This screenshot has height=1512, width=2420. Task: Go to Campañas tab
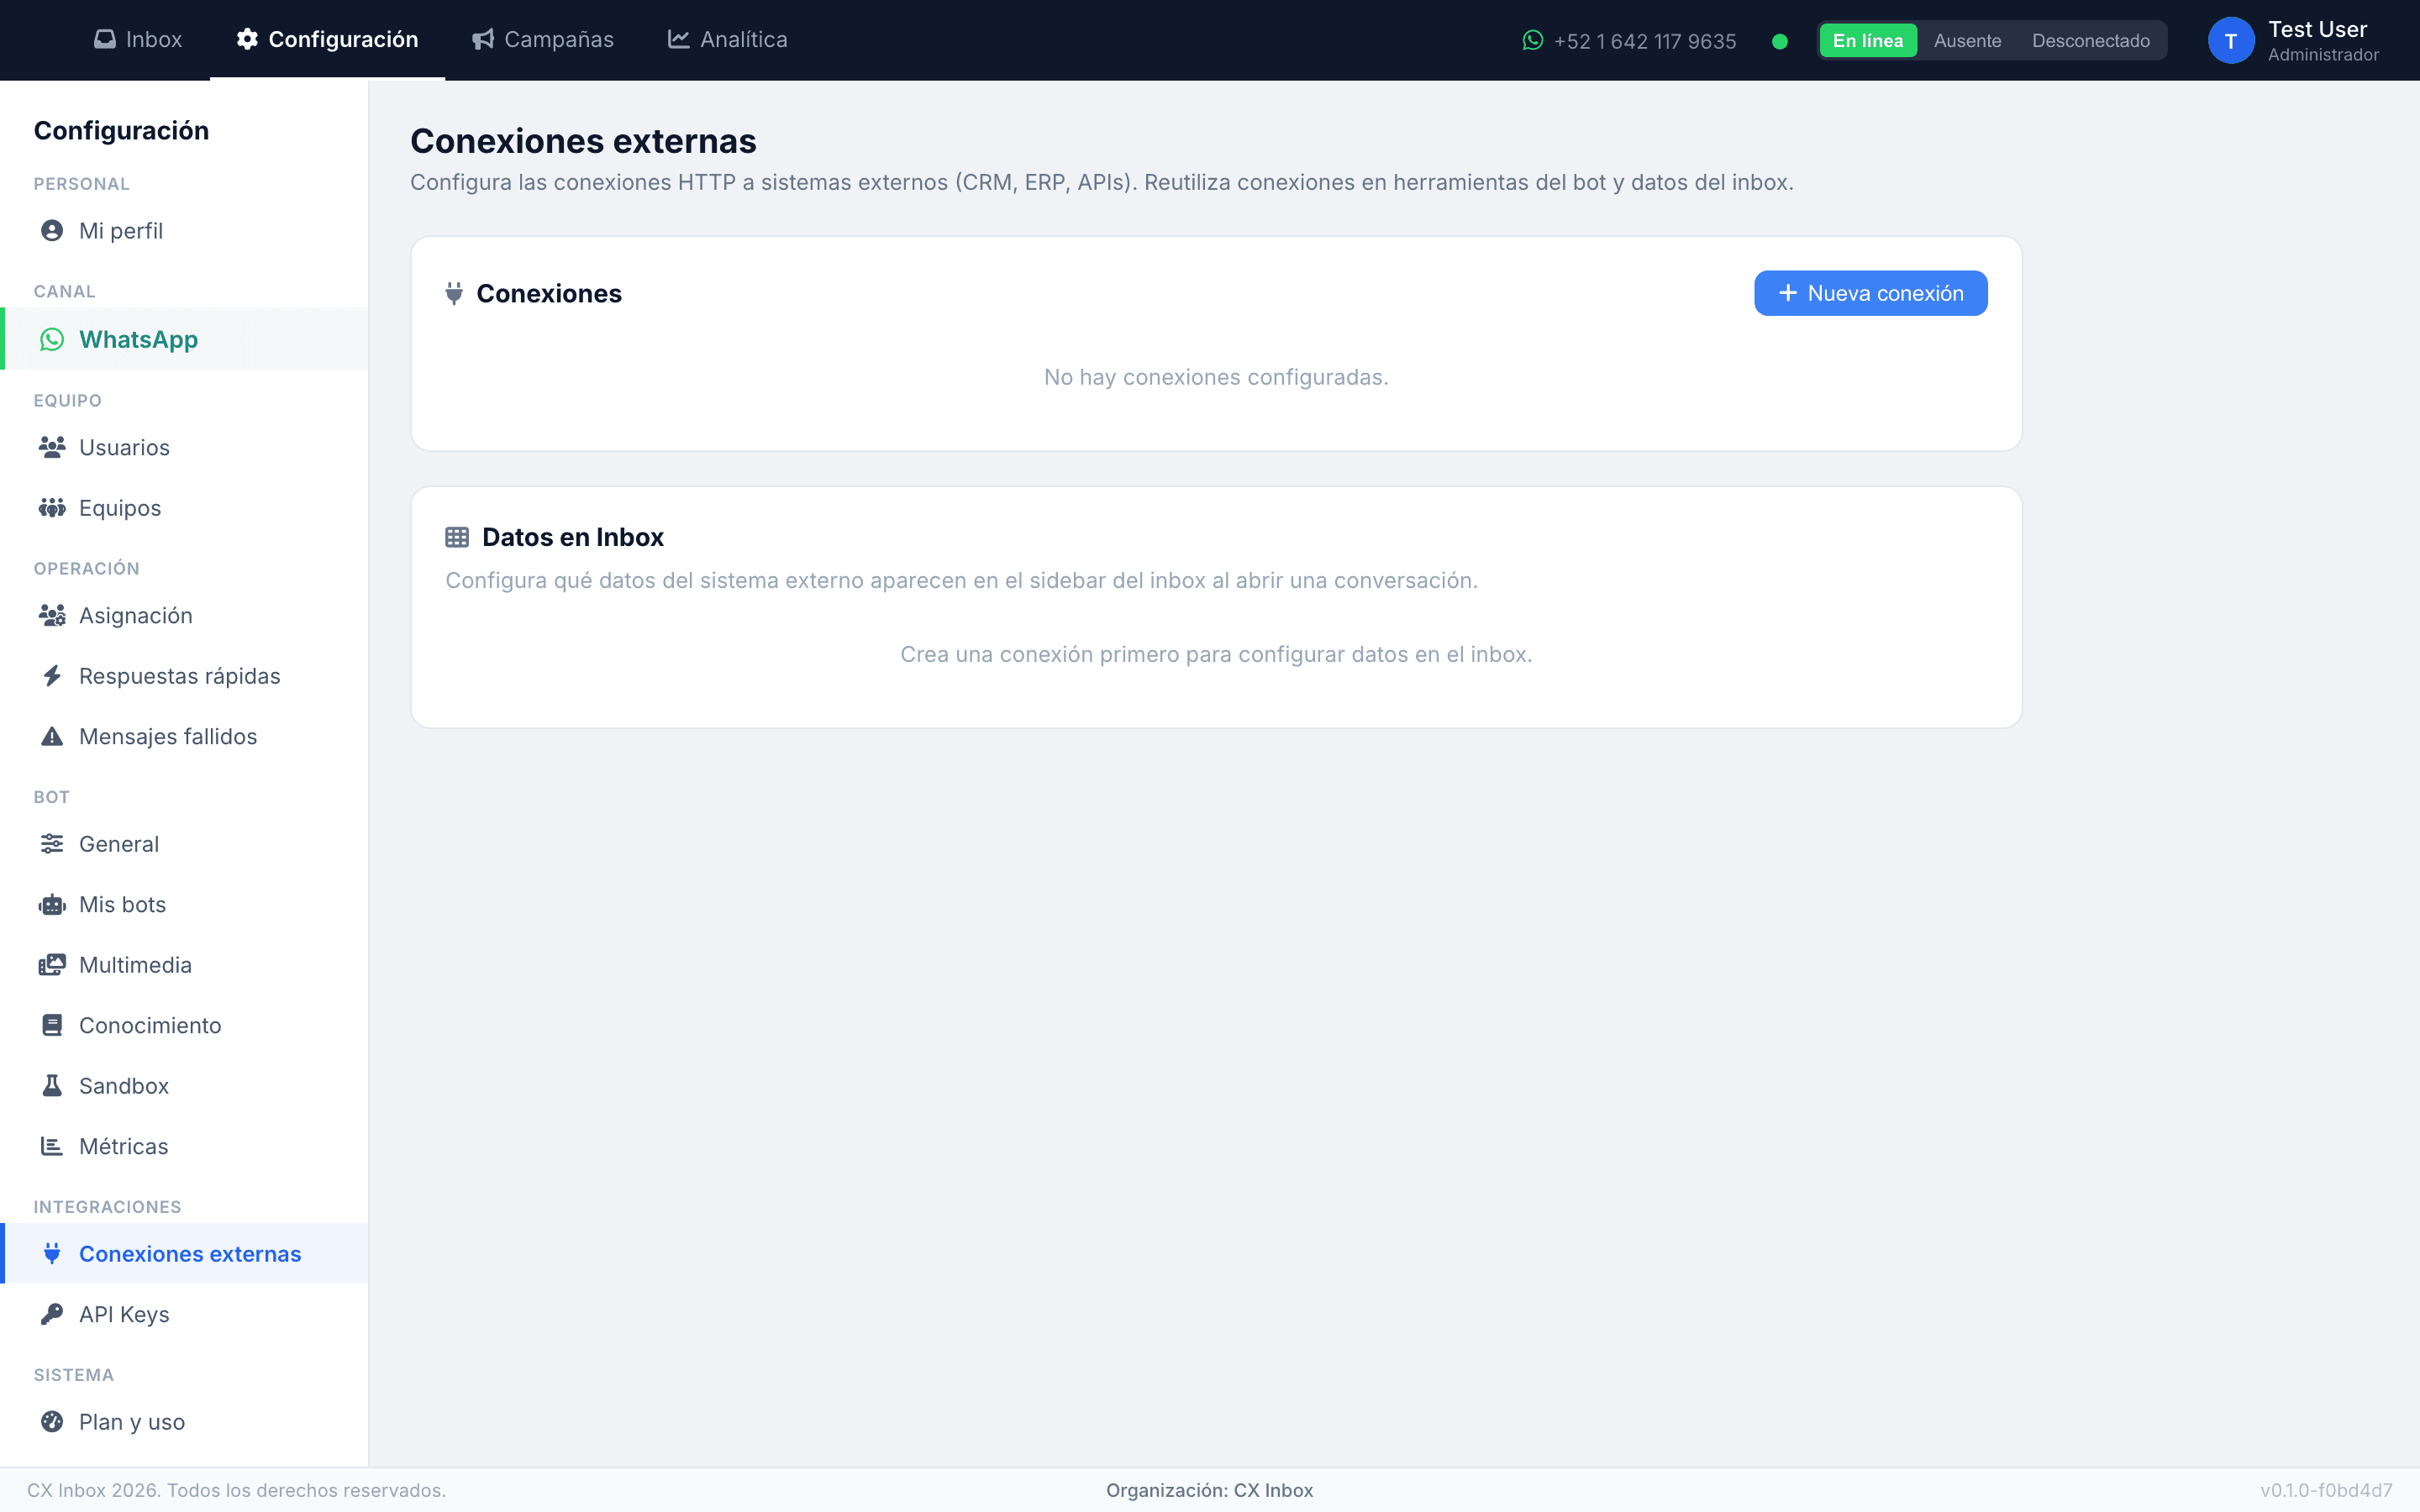pos(543,40)
